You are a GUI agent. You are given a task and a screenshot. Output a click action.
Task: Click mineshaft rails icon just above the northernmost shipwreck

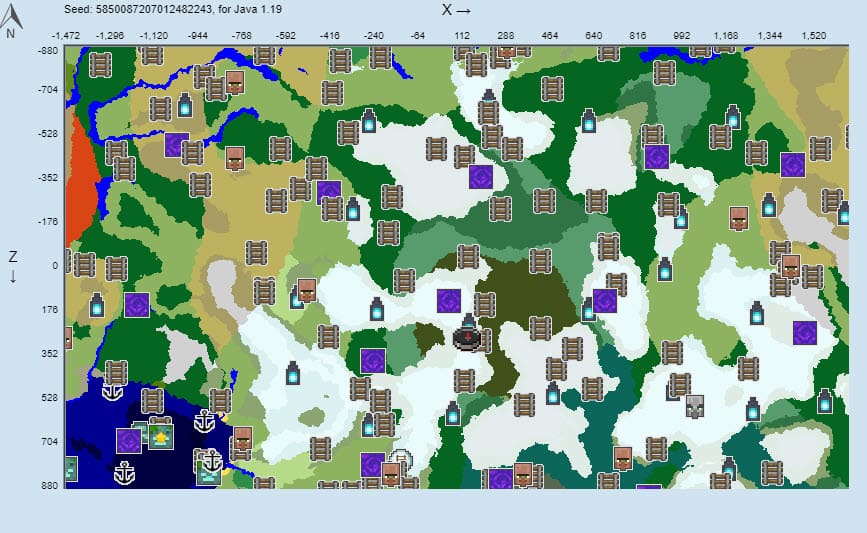(x=116, y=373)
